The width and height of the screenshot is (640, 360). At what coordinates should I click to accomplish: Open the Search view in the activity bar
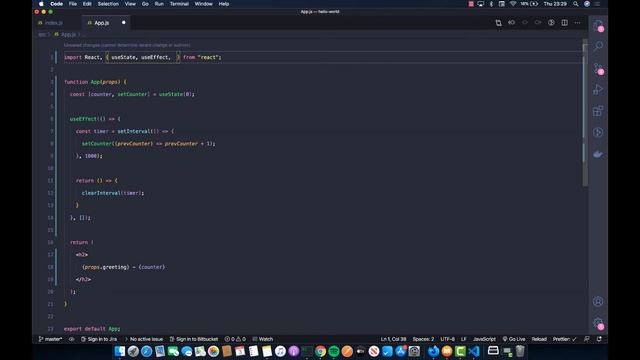[598, 46]
